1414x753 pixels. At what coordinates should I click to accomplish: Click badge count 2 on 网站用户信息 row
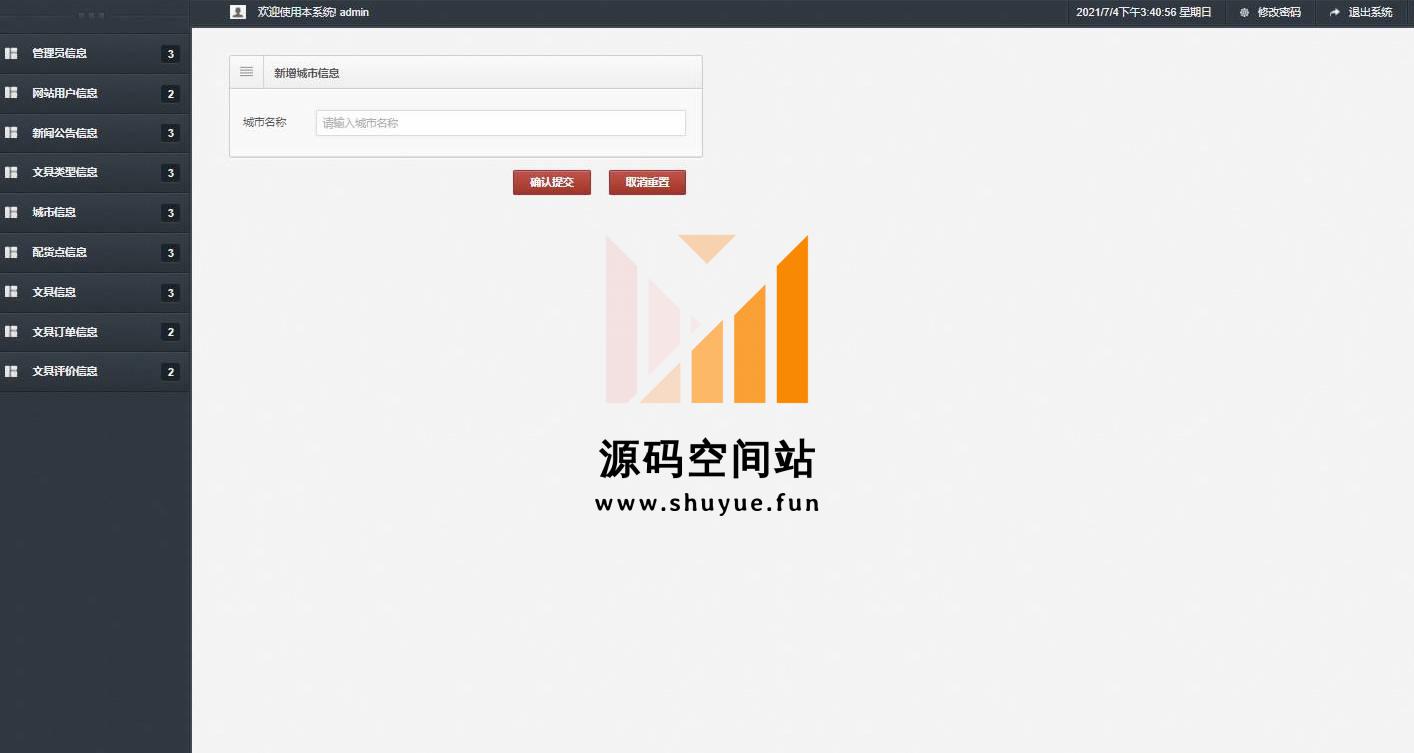click(171, 94)
